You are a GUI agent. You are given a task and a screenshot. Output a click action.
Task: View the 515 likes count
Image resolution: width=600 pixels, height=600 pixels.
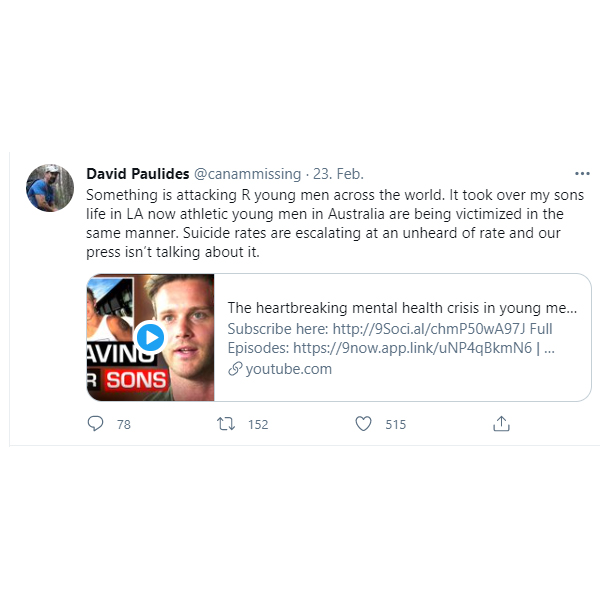tap(396, 424)
